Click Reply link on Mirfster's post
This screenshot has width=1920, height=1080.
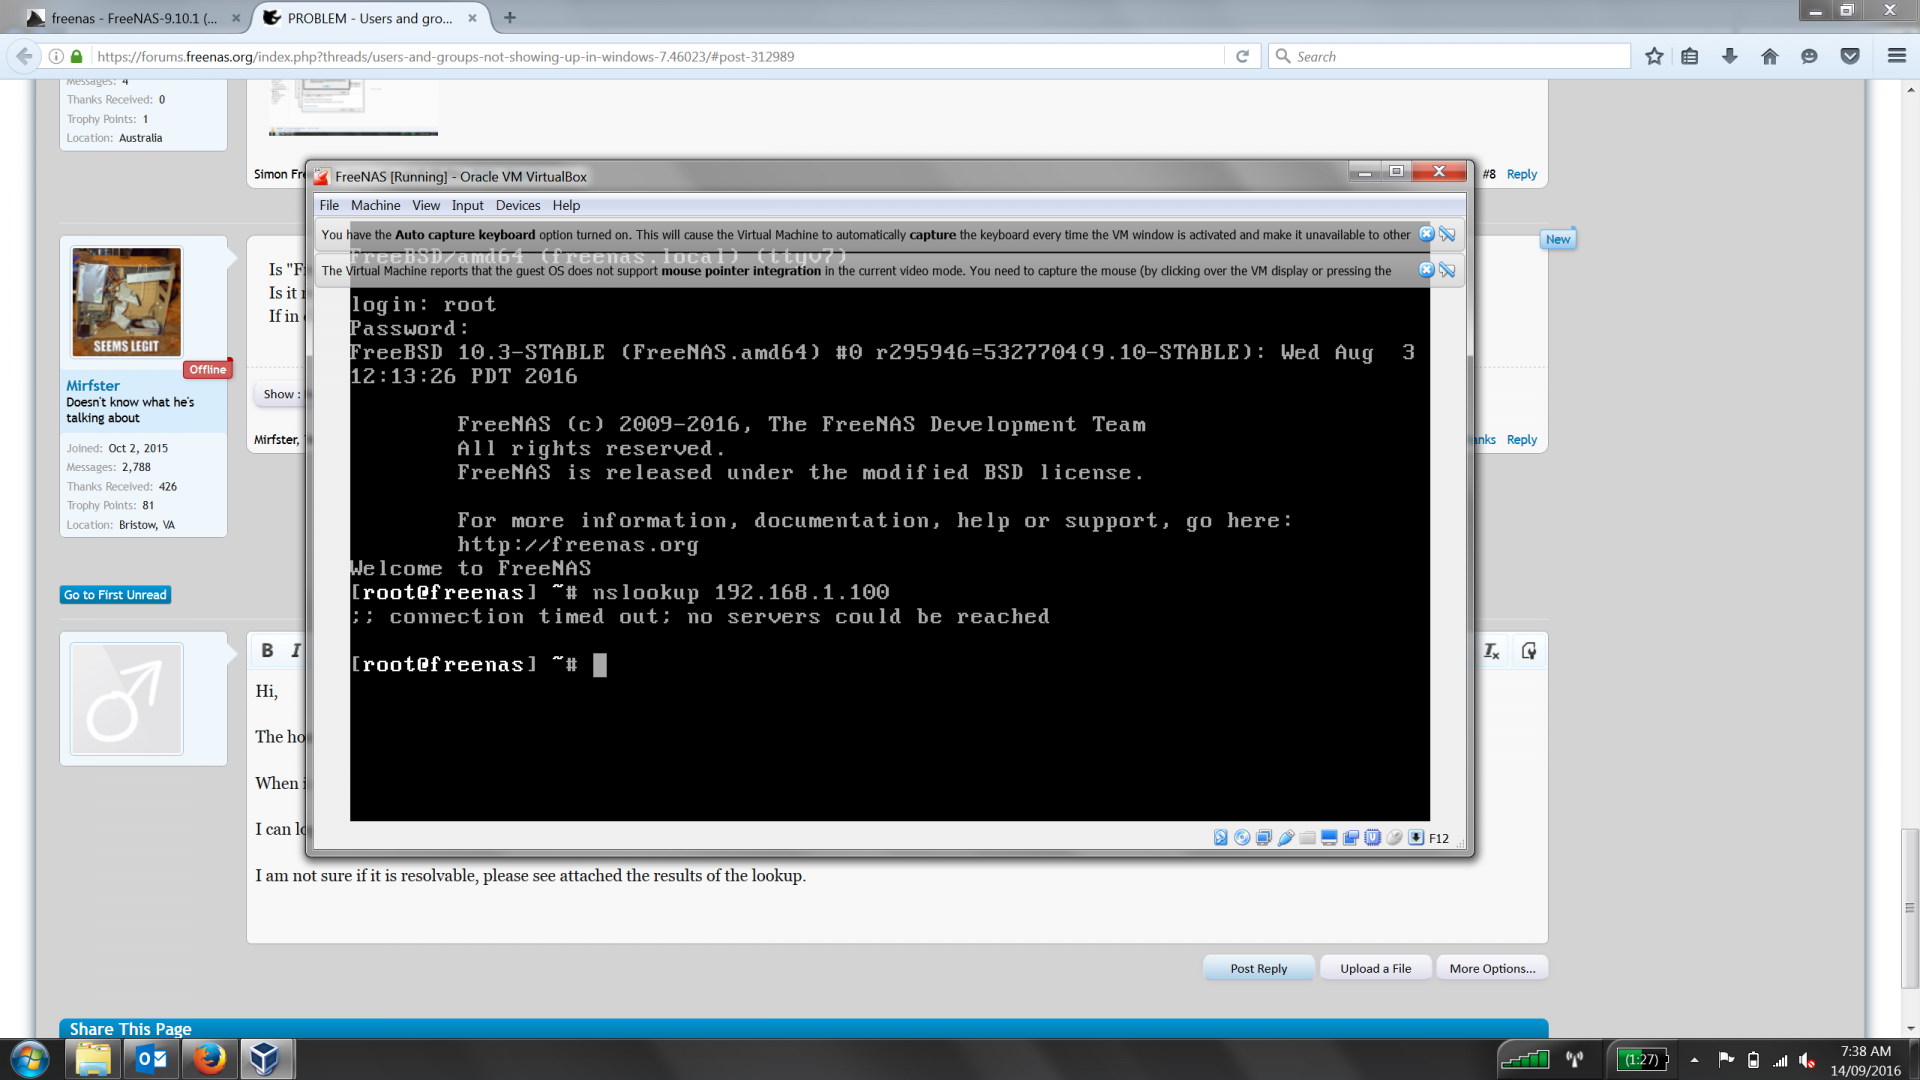coord(1522,440)
